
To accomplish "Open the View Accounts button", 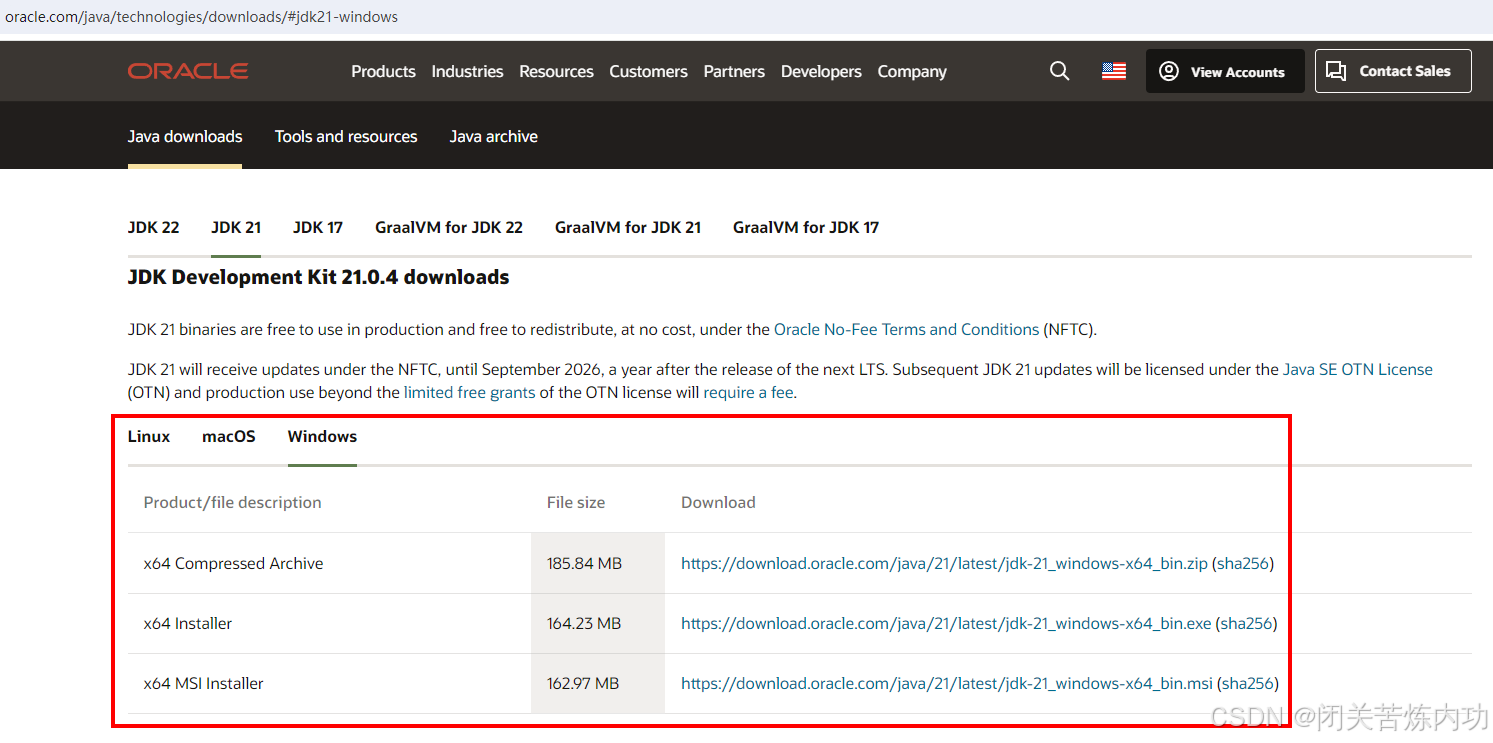I will tap(1225, 71).
